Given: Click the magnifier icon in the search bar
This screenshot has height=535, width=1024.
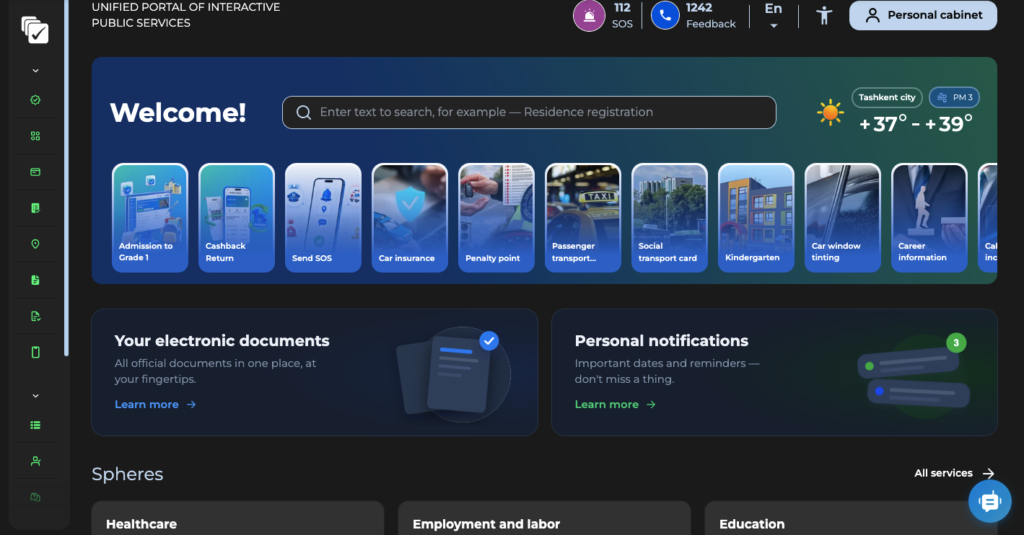Looking at the screenshot, I should tap(304, 112).
